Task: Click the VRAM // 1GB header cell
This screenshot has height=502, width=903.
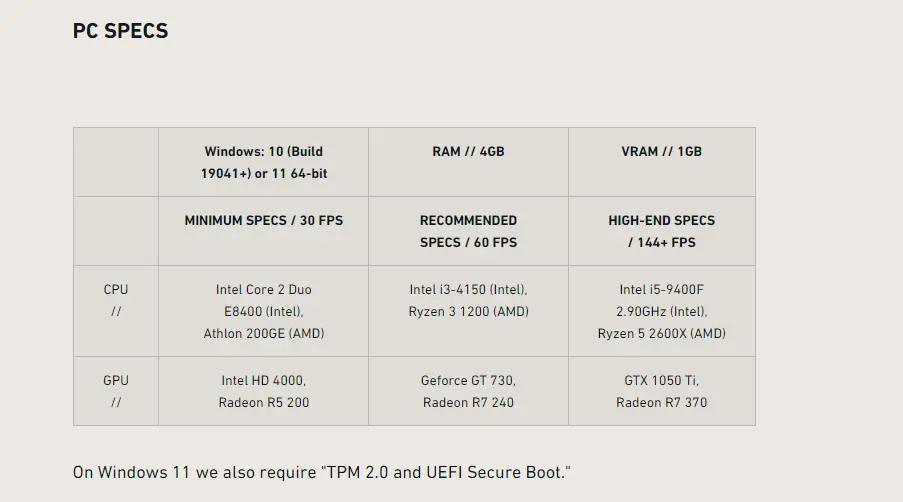Action: pyautogui.click(x=662, y=162)
